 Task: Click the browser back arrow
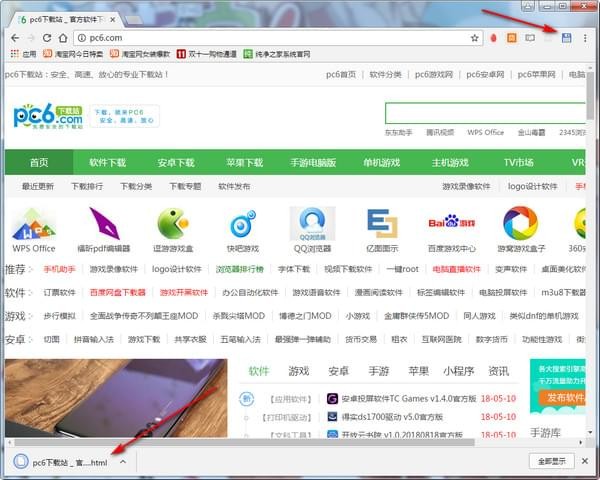[x=15, y=38]
